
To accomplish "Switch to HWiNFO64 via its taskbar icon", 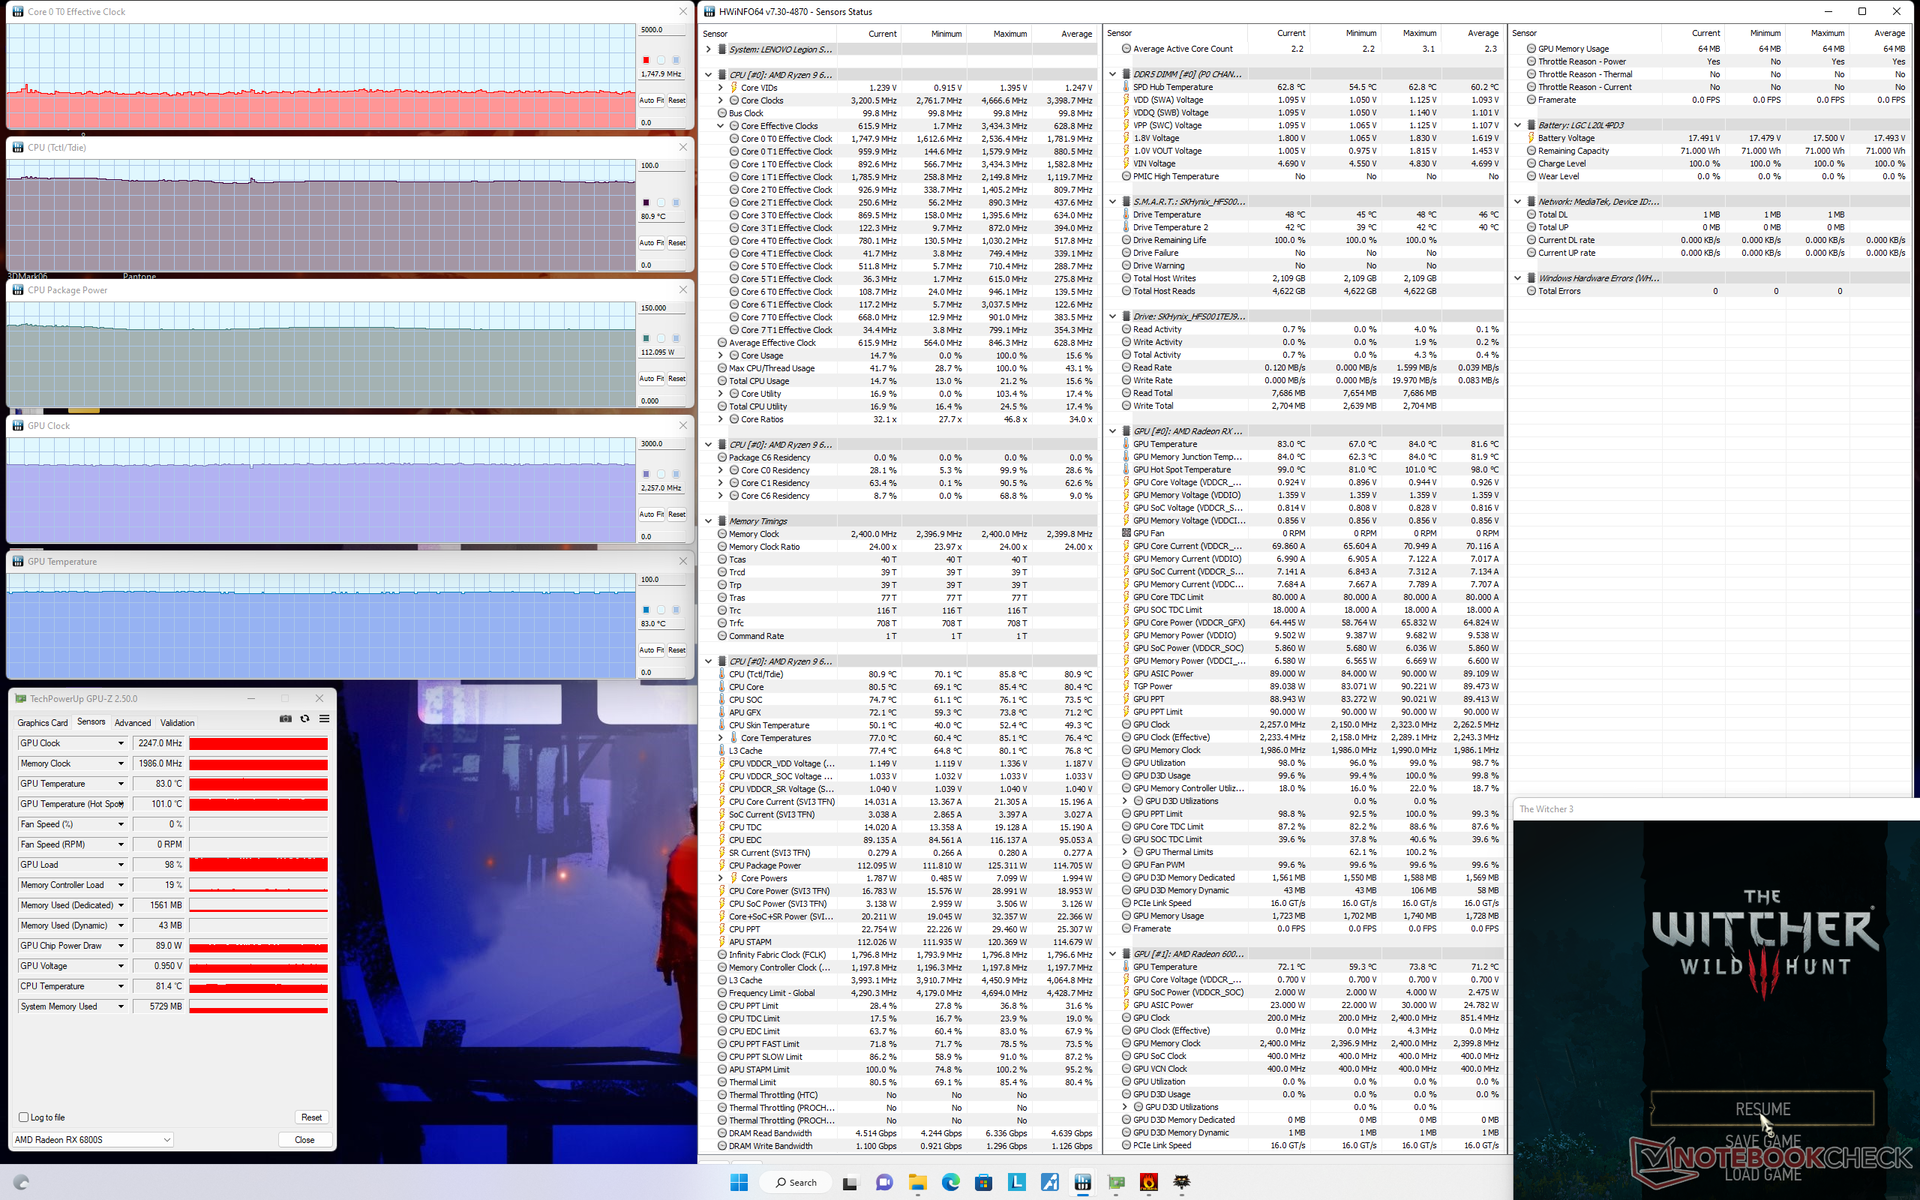I will pyautogui.click(x=1083, y=1182).
